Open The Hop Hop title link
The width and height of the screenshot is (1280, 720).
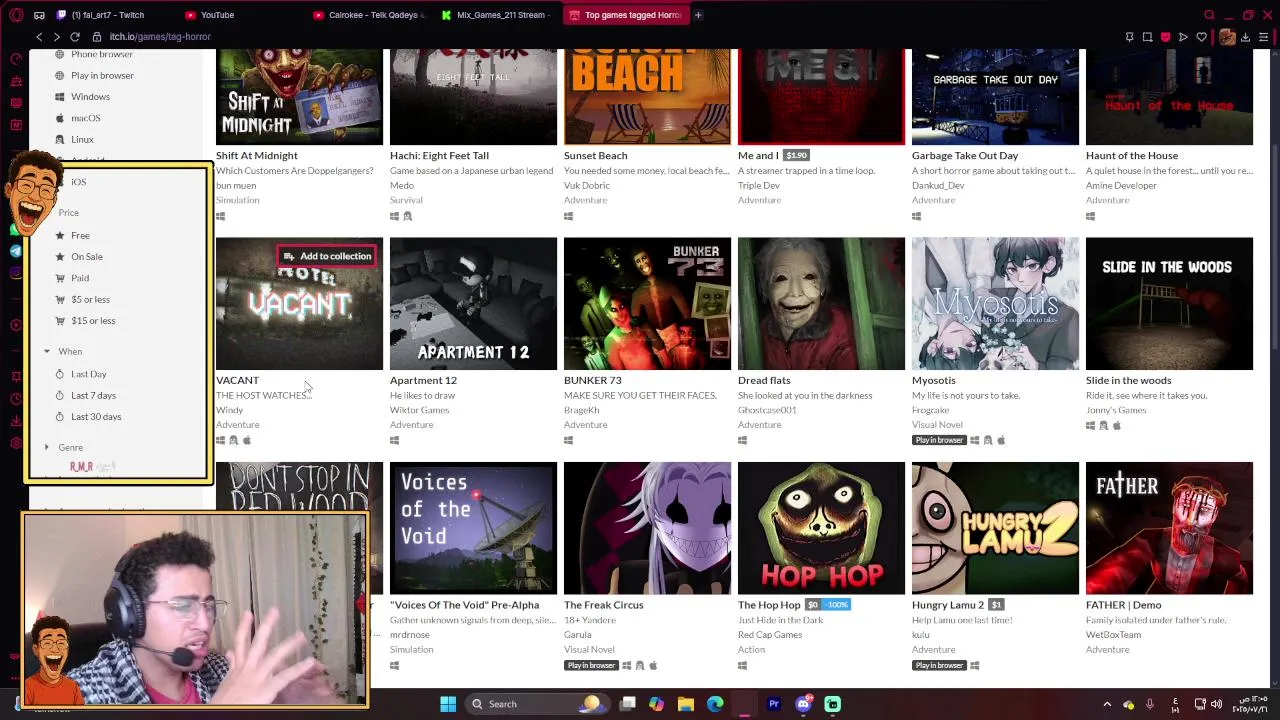coord(769,605)
